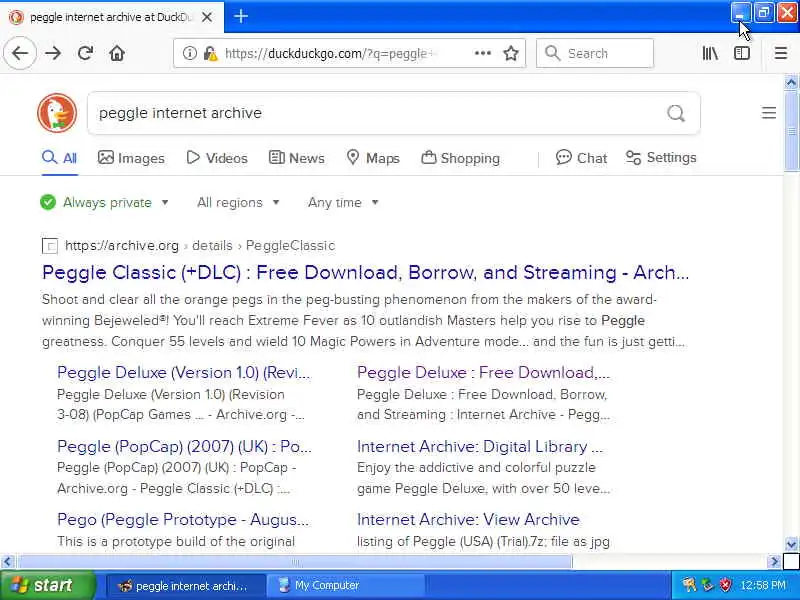Image resolution: width=800 pixels, height=600 pixels.
Task: Open a new tab with plus button
Action: (x=241, y=16)
